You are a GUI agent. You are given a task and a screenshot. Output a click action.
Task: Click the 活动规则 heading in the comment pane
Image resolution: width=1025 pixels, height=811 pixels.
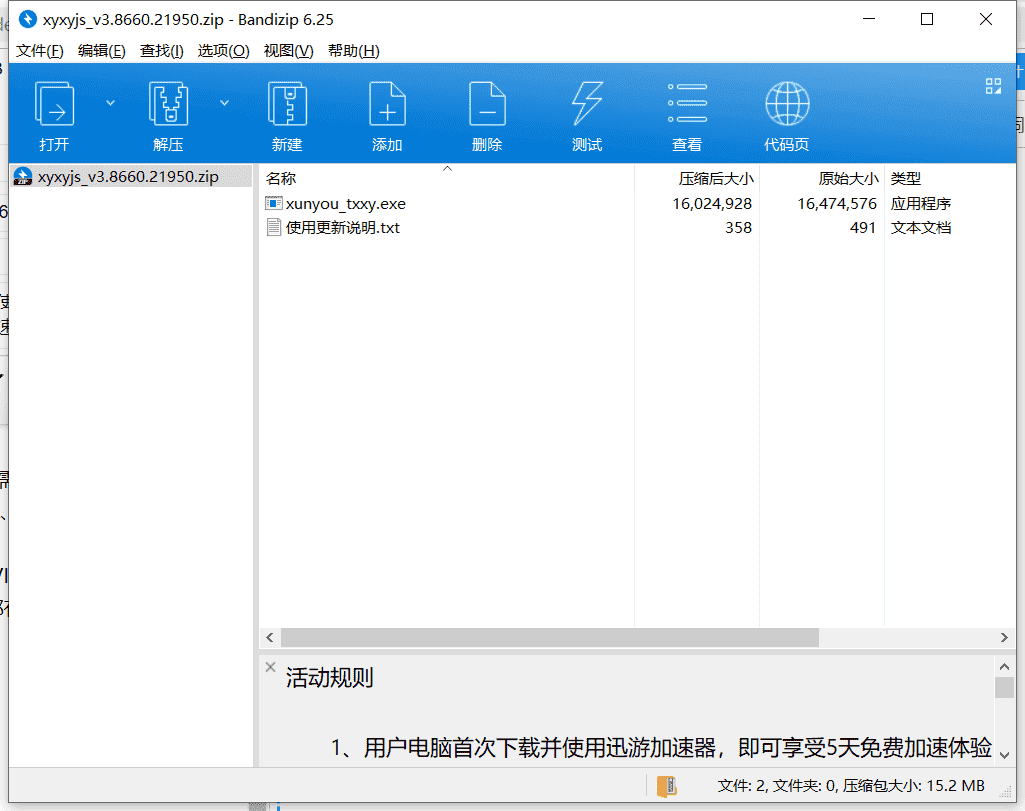[x=329, y=678]
